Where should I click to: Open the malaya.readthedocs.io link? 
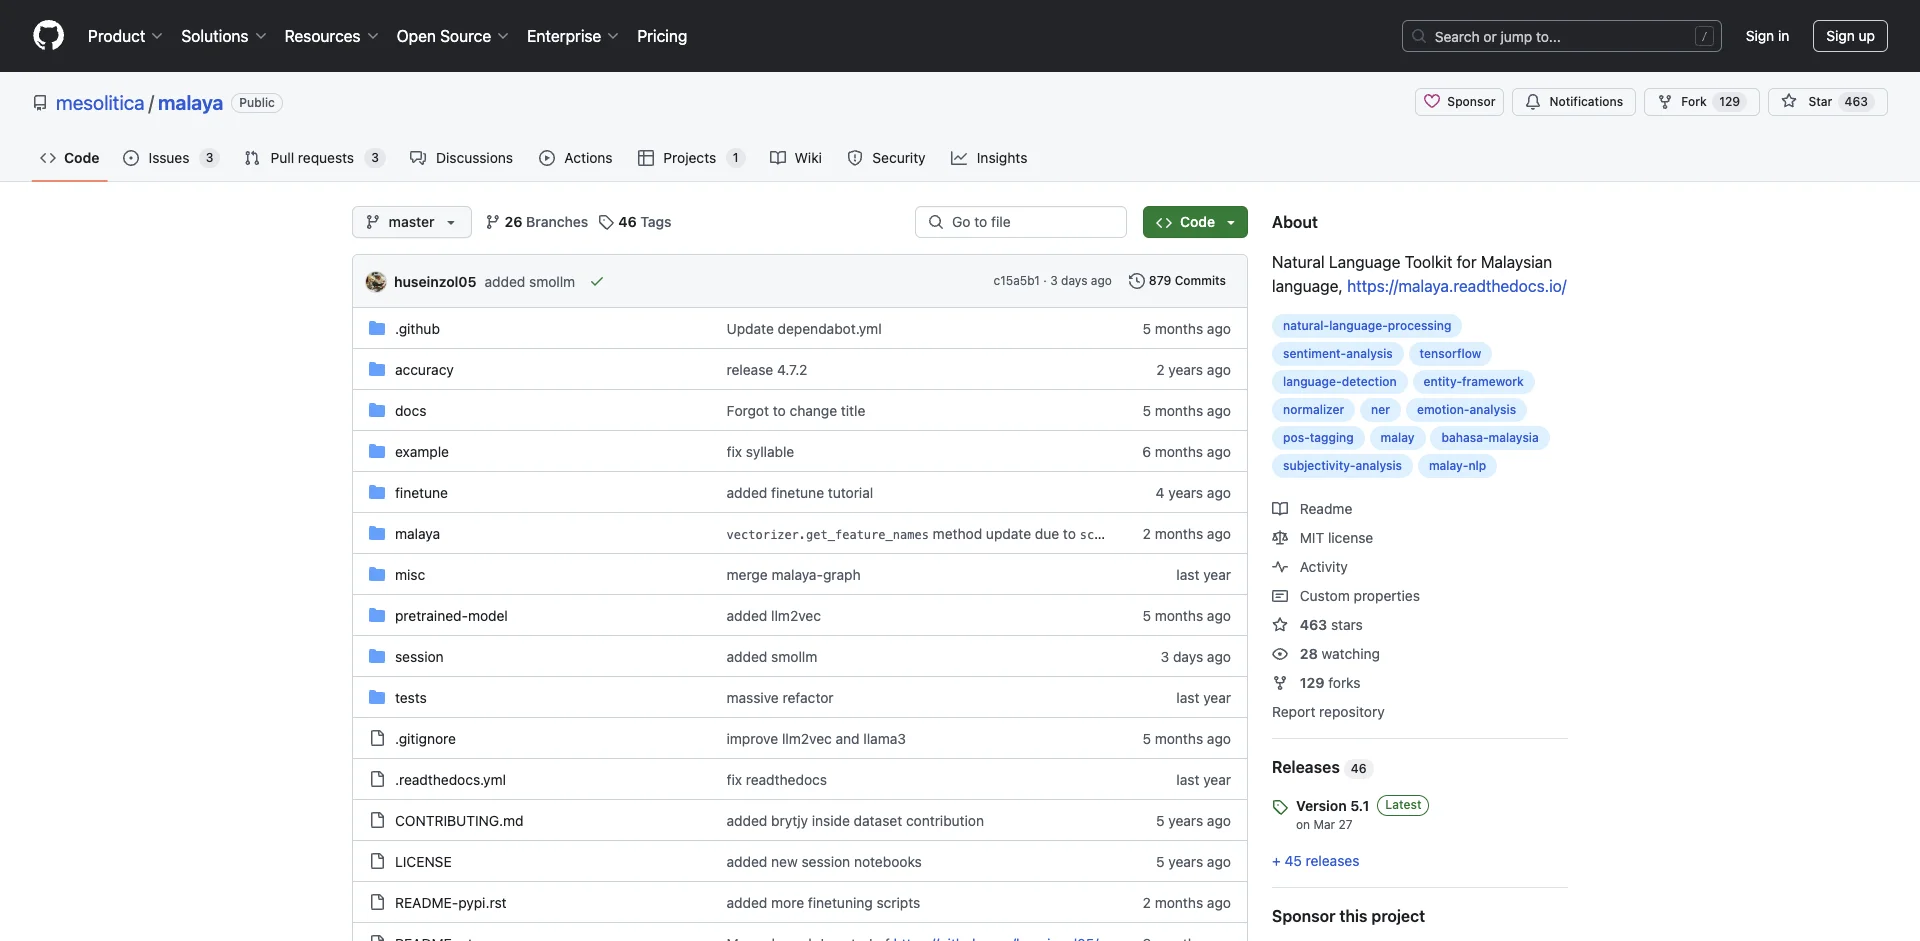1456,286
